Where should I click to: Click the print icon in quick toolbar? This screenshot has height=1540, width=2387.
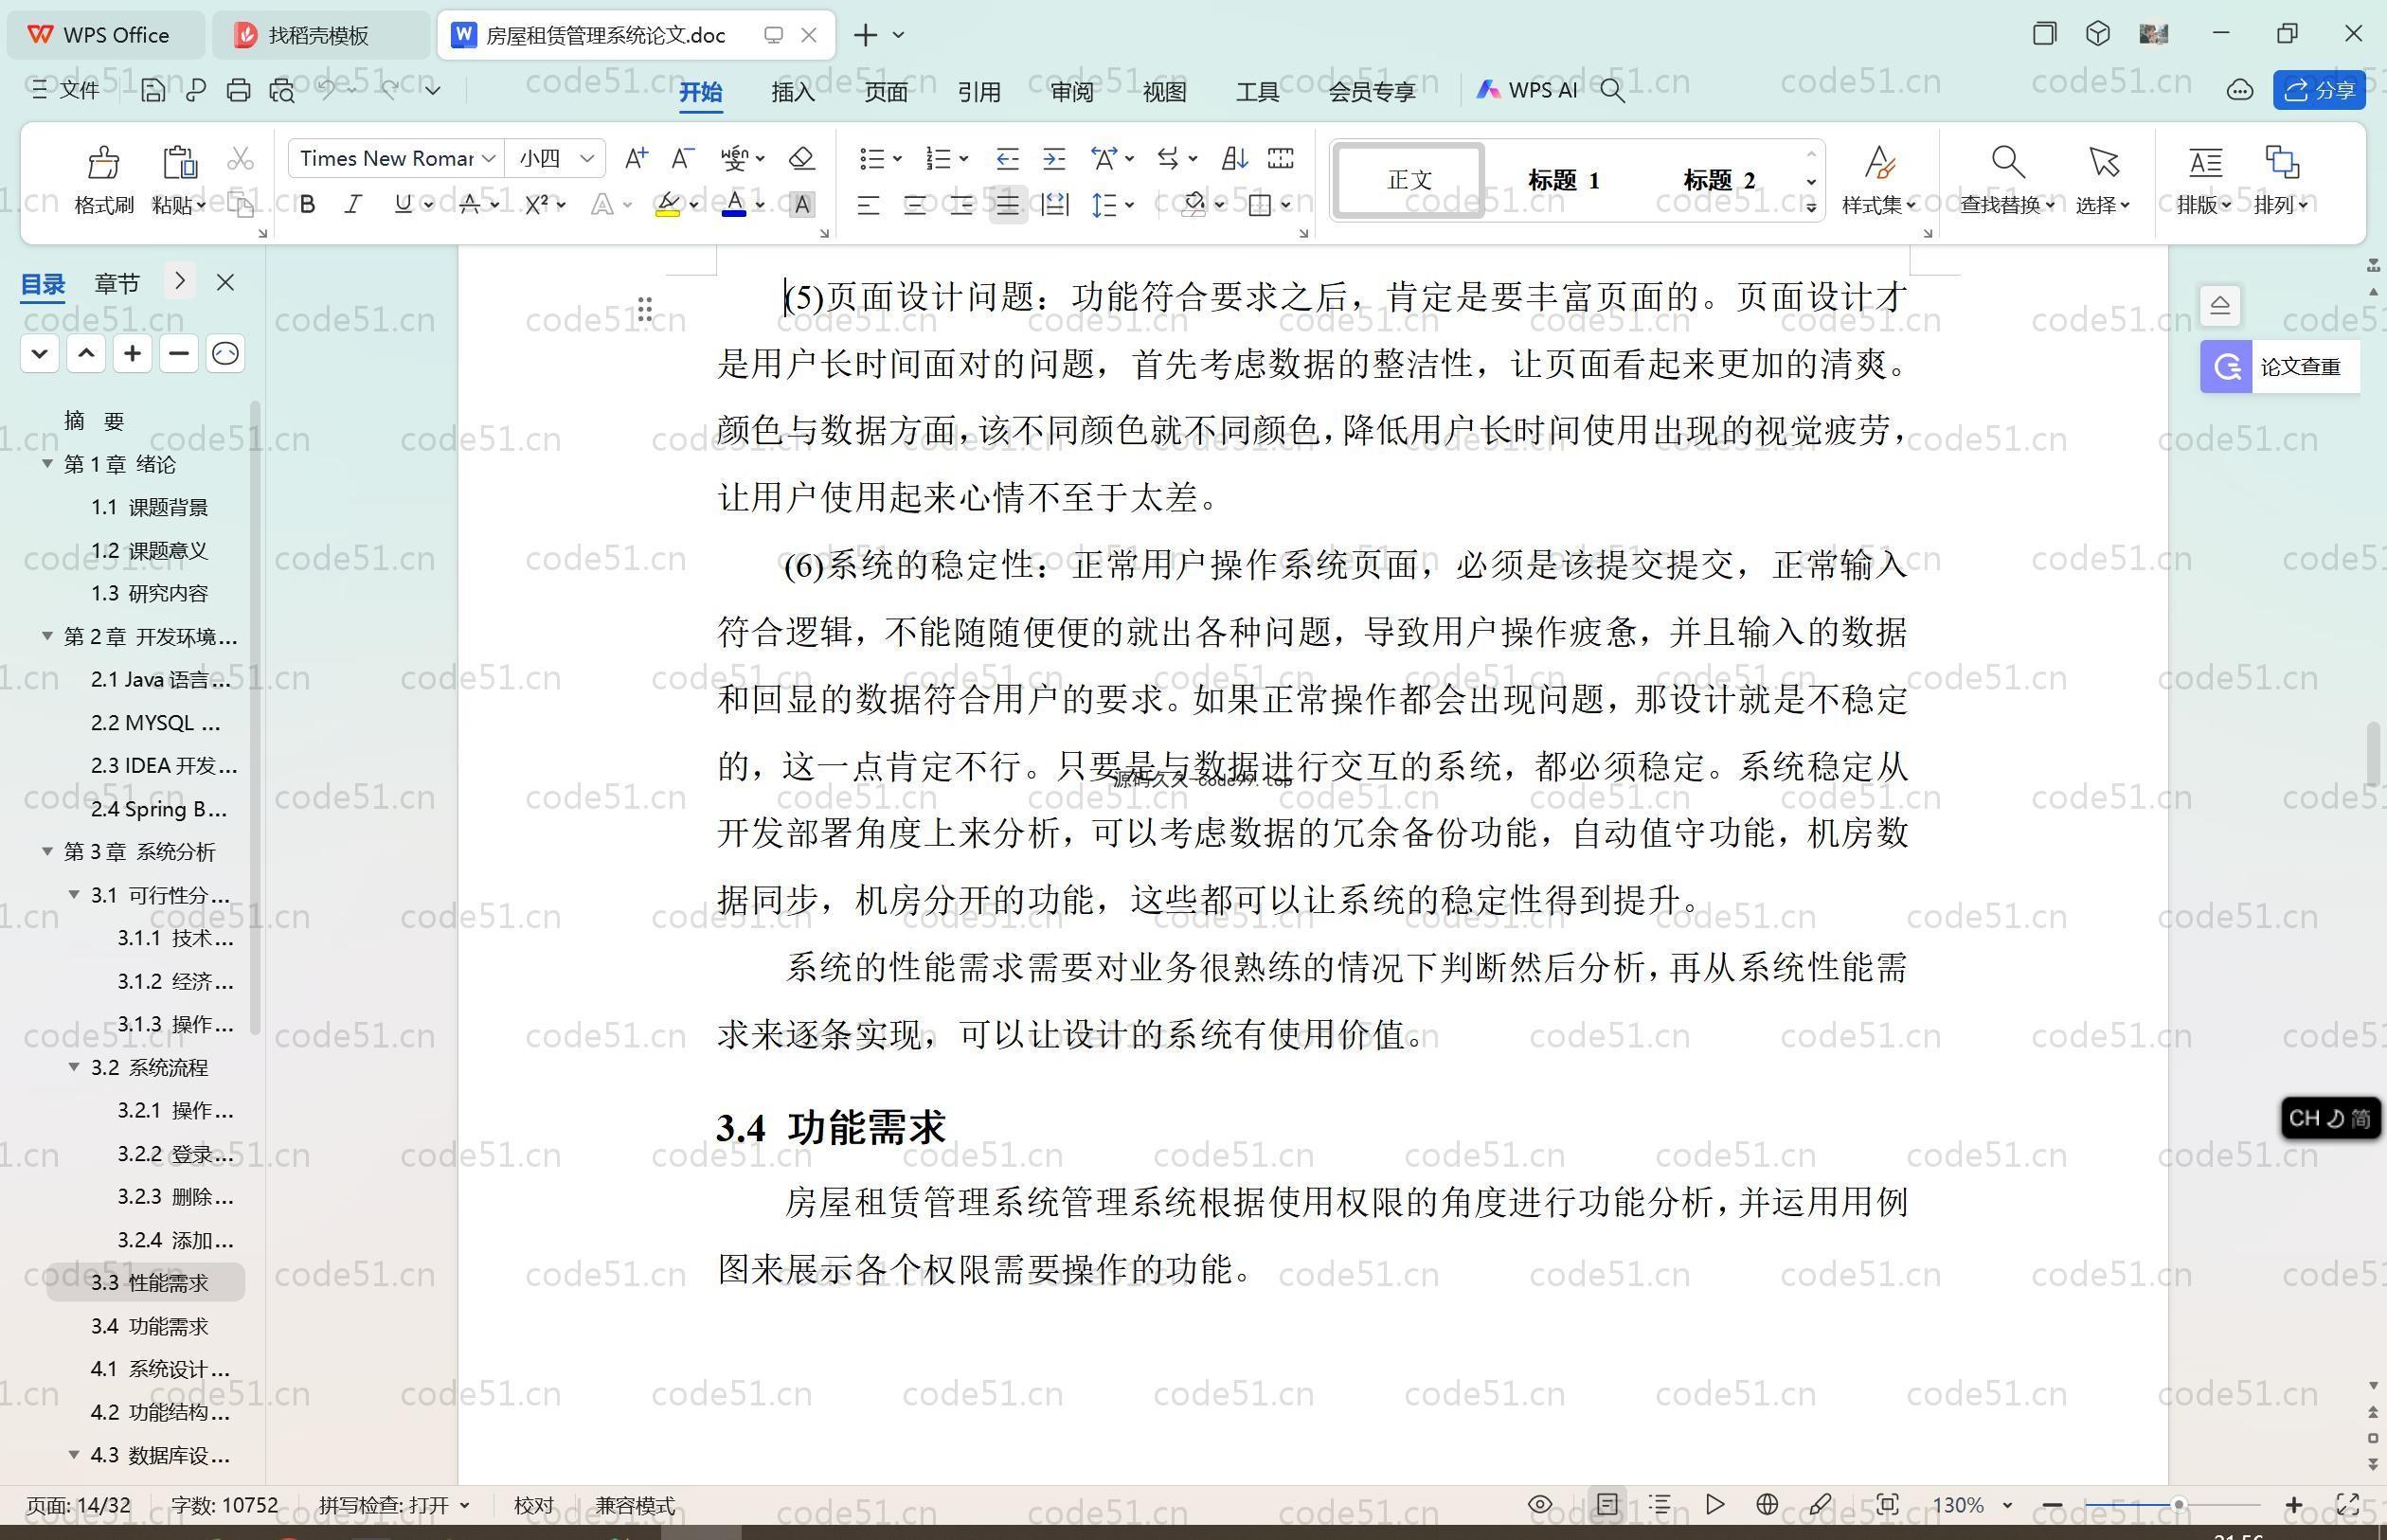tap(238, 91)
